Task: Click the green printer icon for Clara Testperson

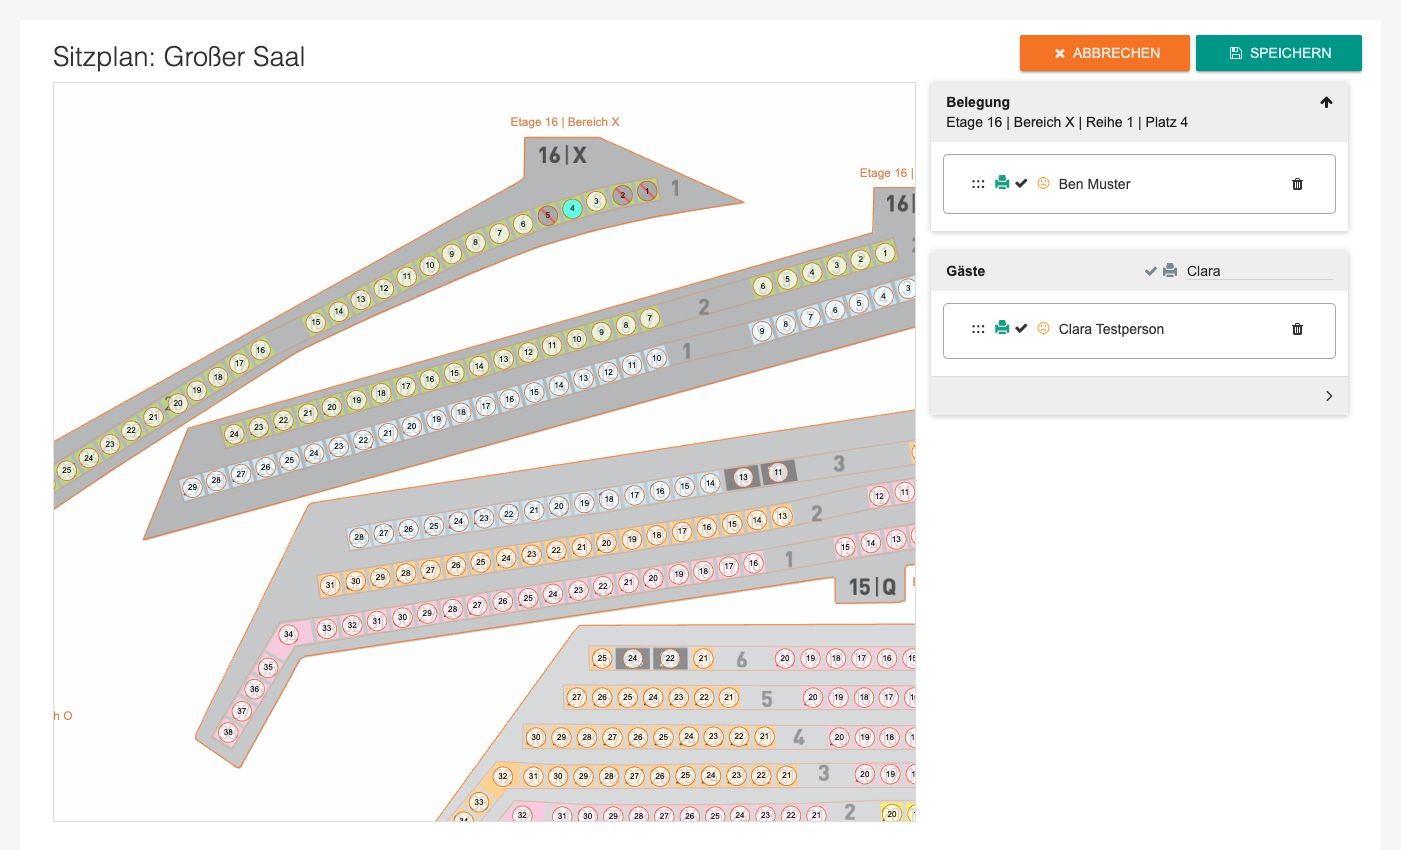Action: (1001, 328)
